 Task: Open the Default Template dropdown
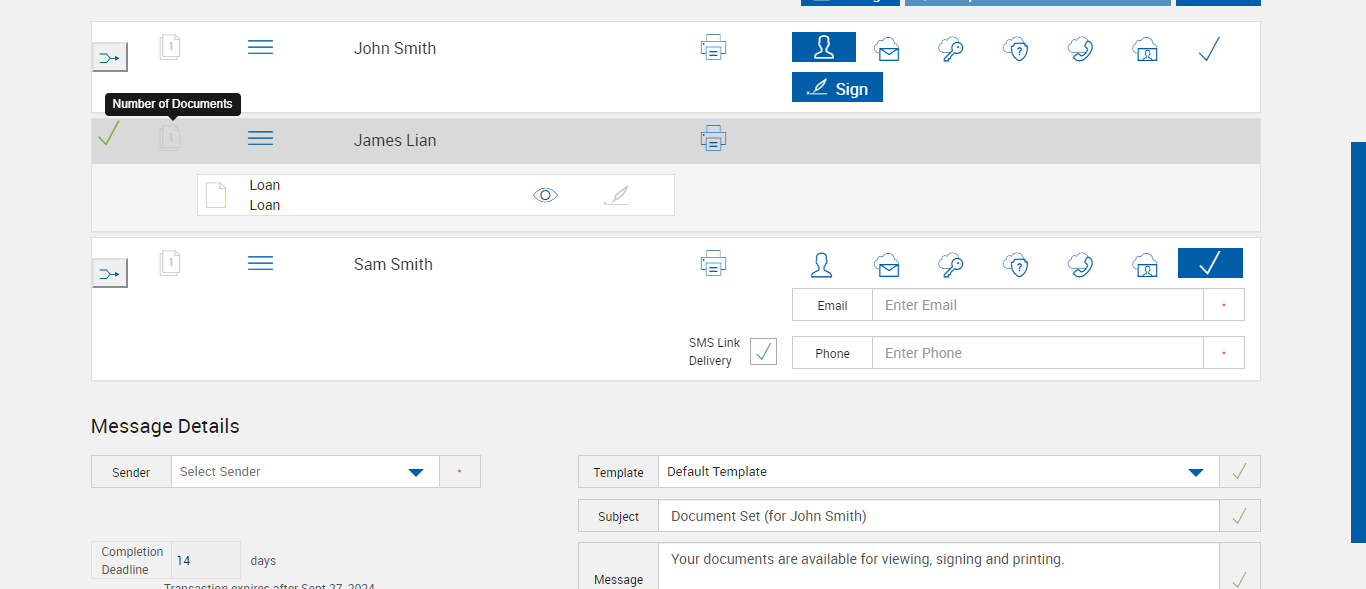(x=1195, y=472)
